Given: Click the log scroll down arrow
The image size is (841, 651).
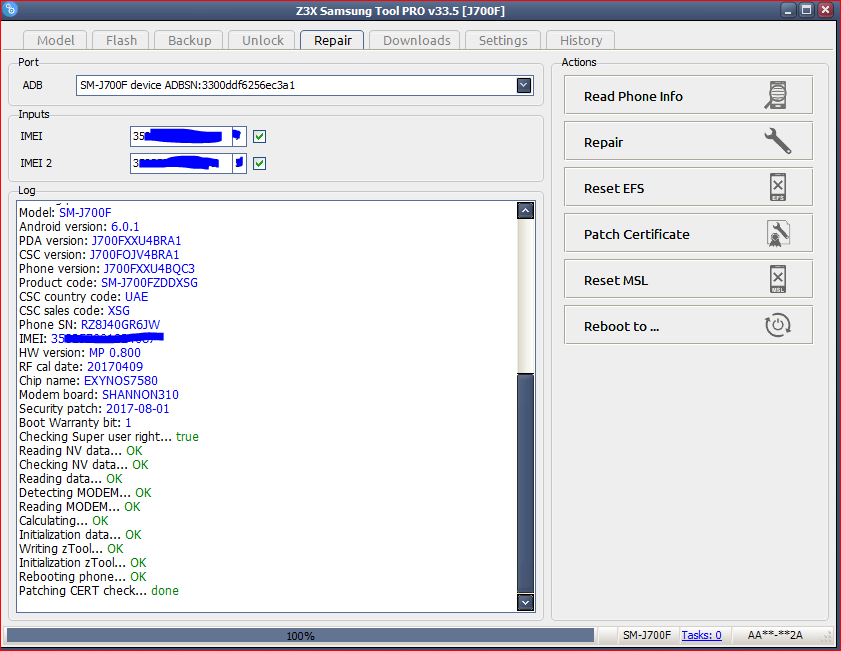Looking at the screenshot, I should pyautogui.click(x=525, y=602).
